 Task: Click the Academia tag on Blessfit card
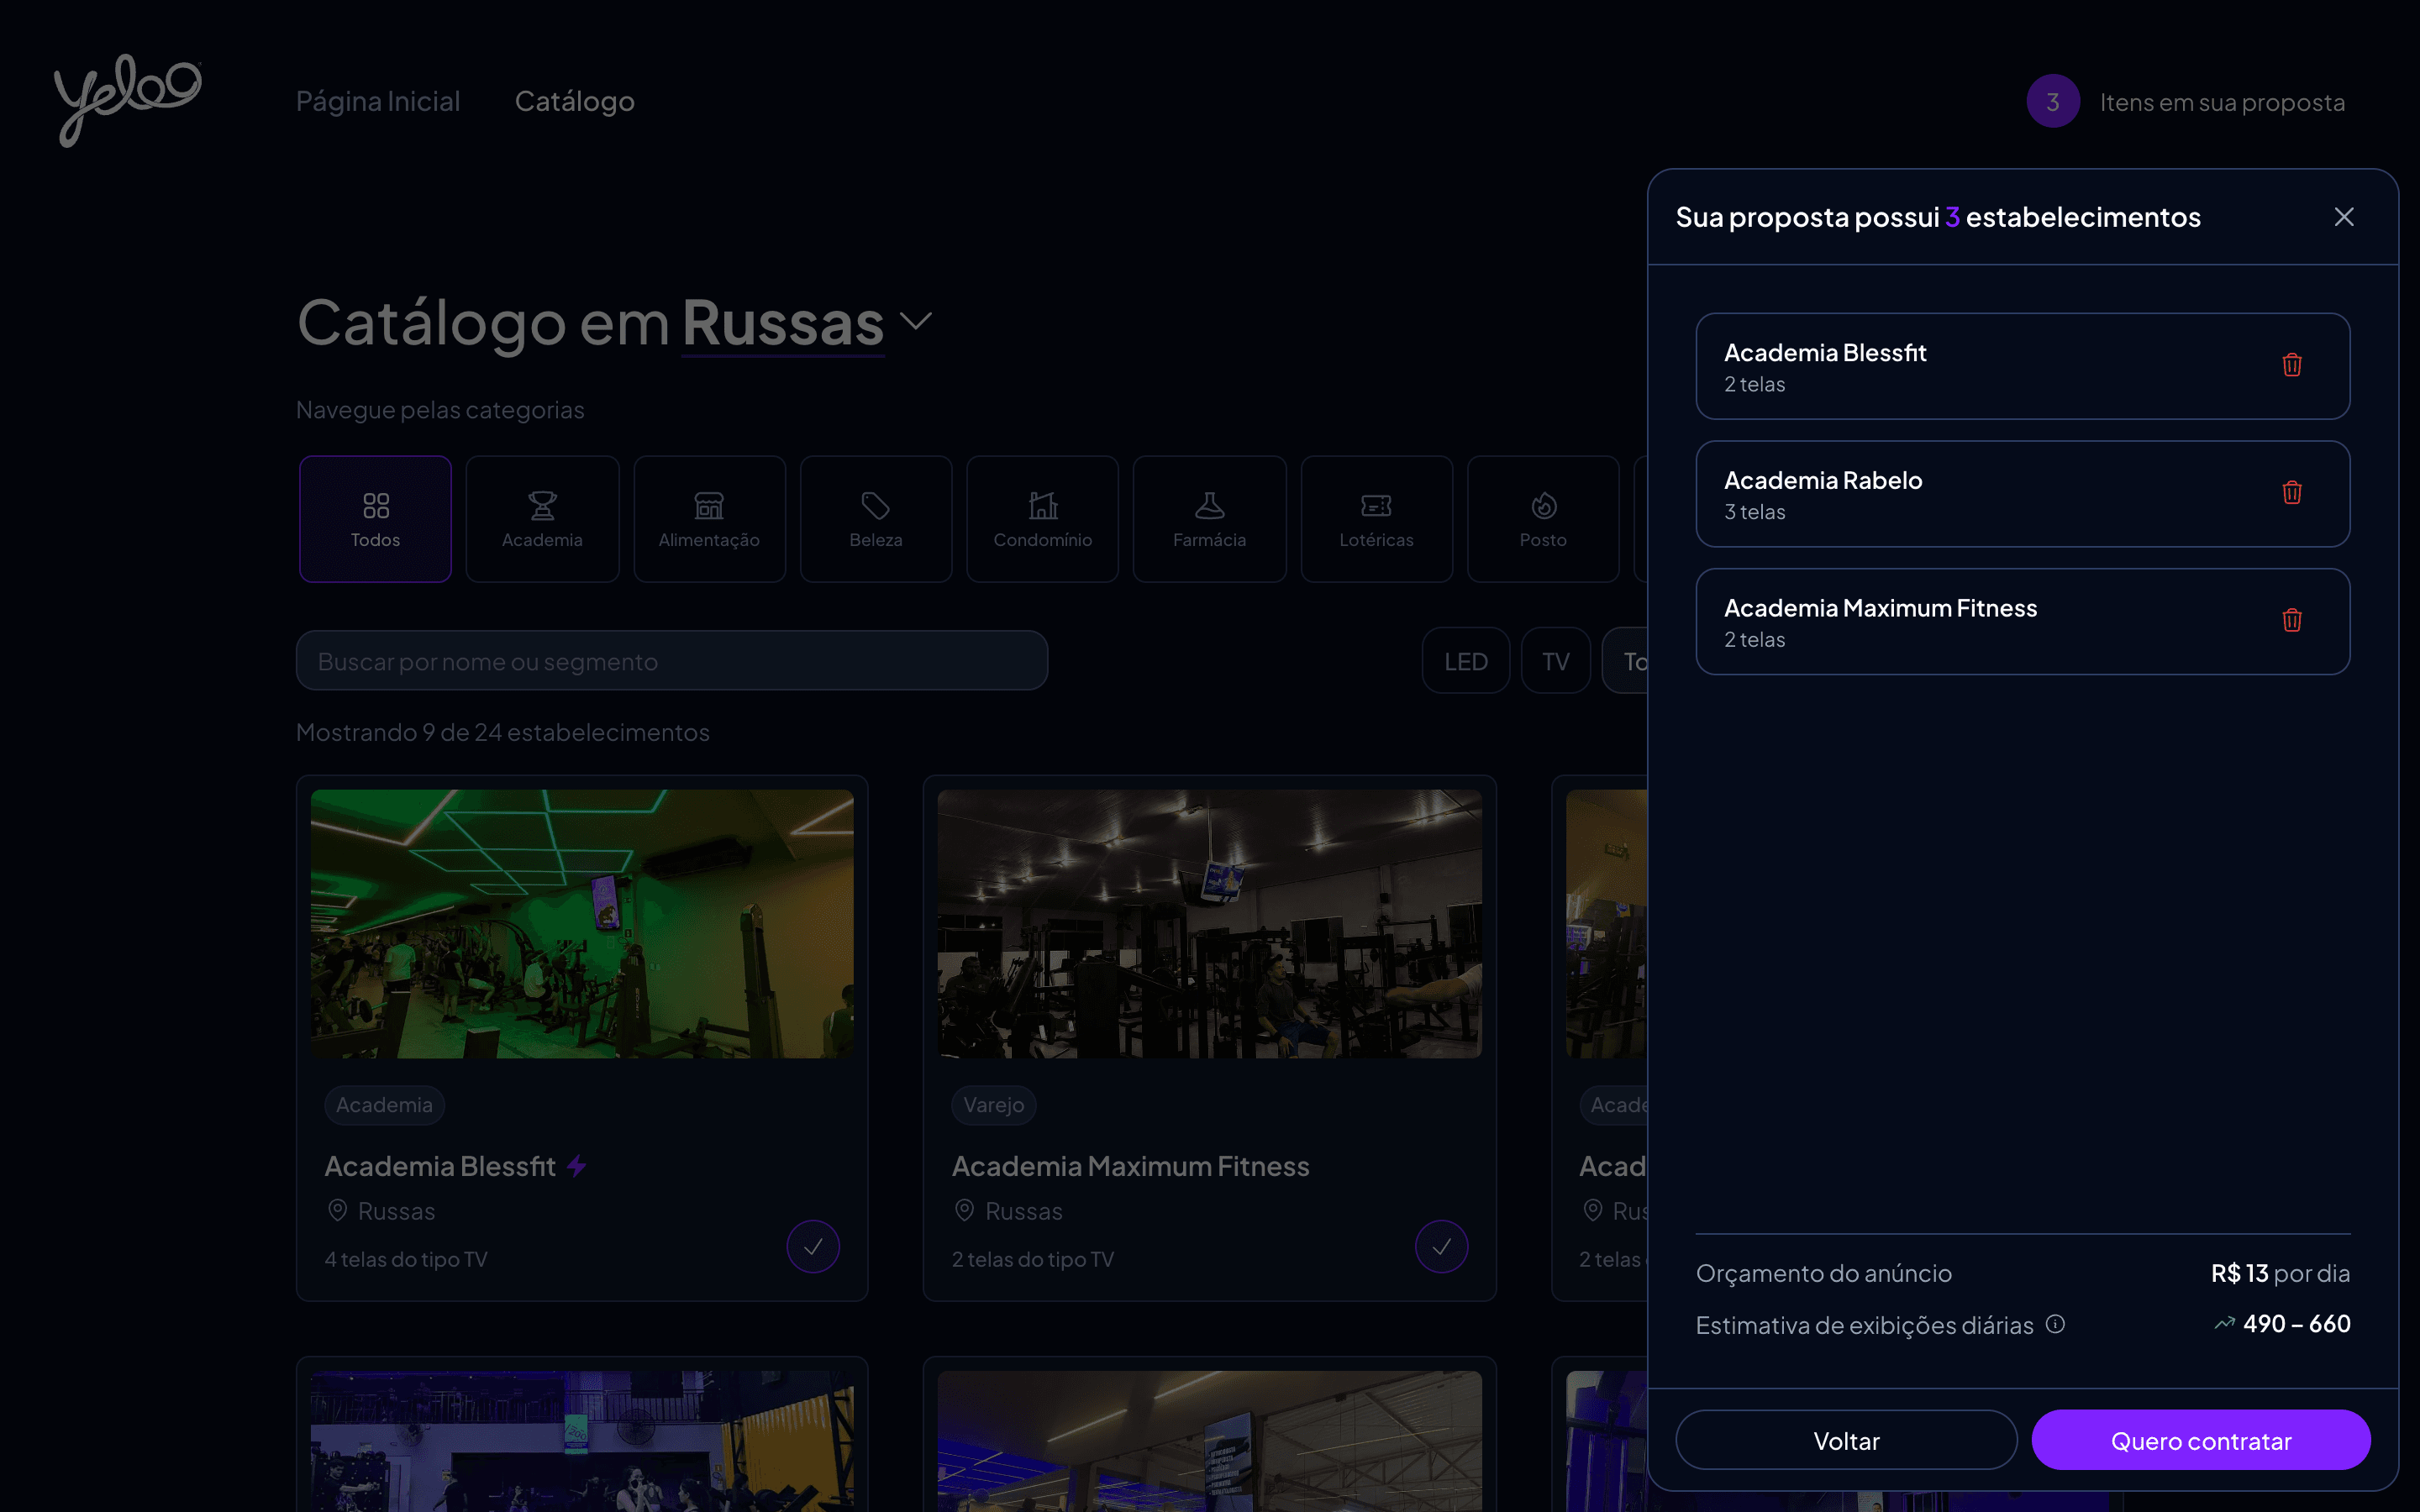click(384, 1105)
